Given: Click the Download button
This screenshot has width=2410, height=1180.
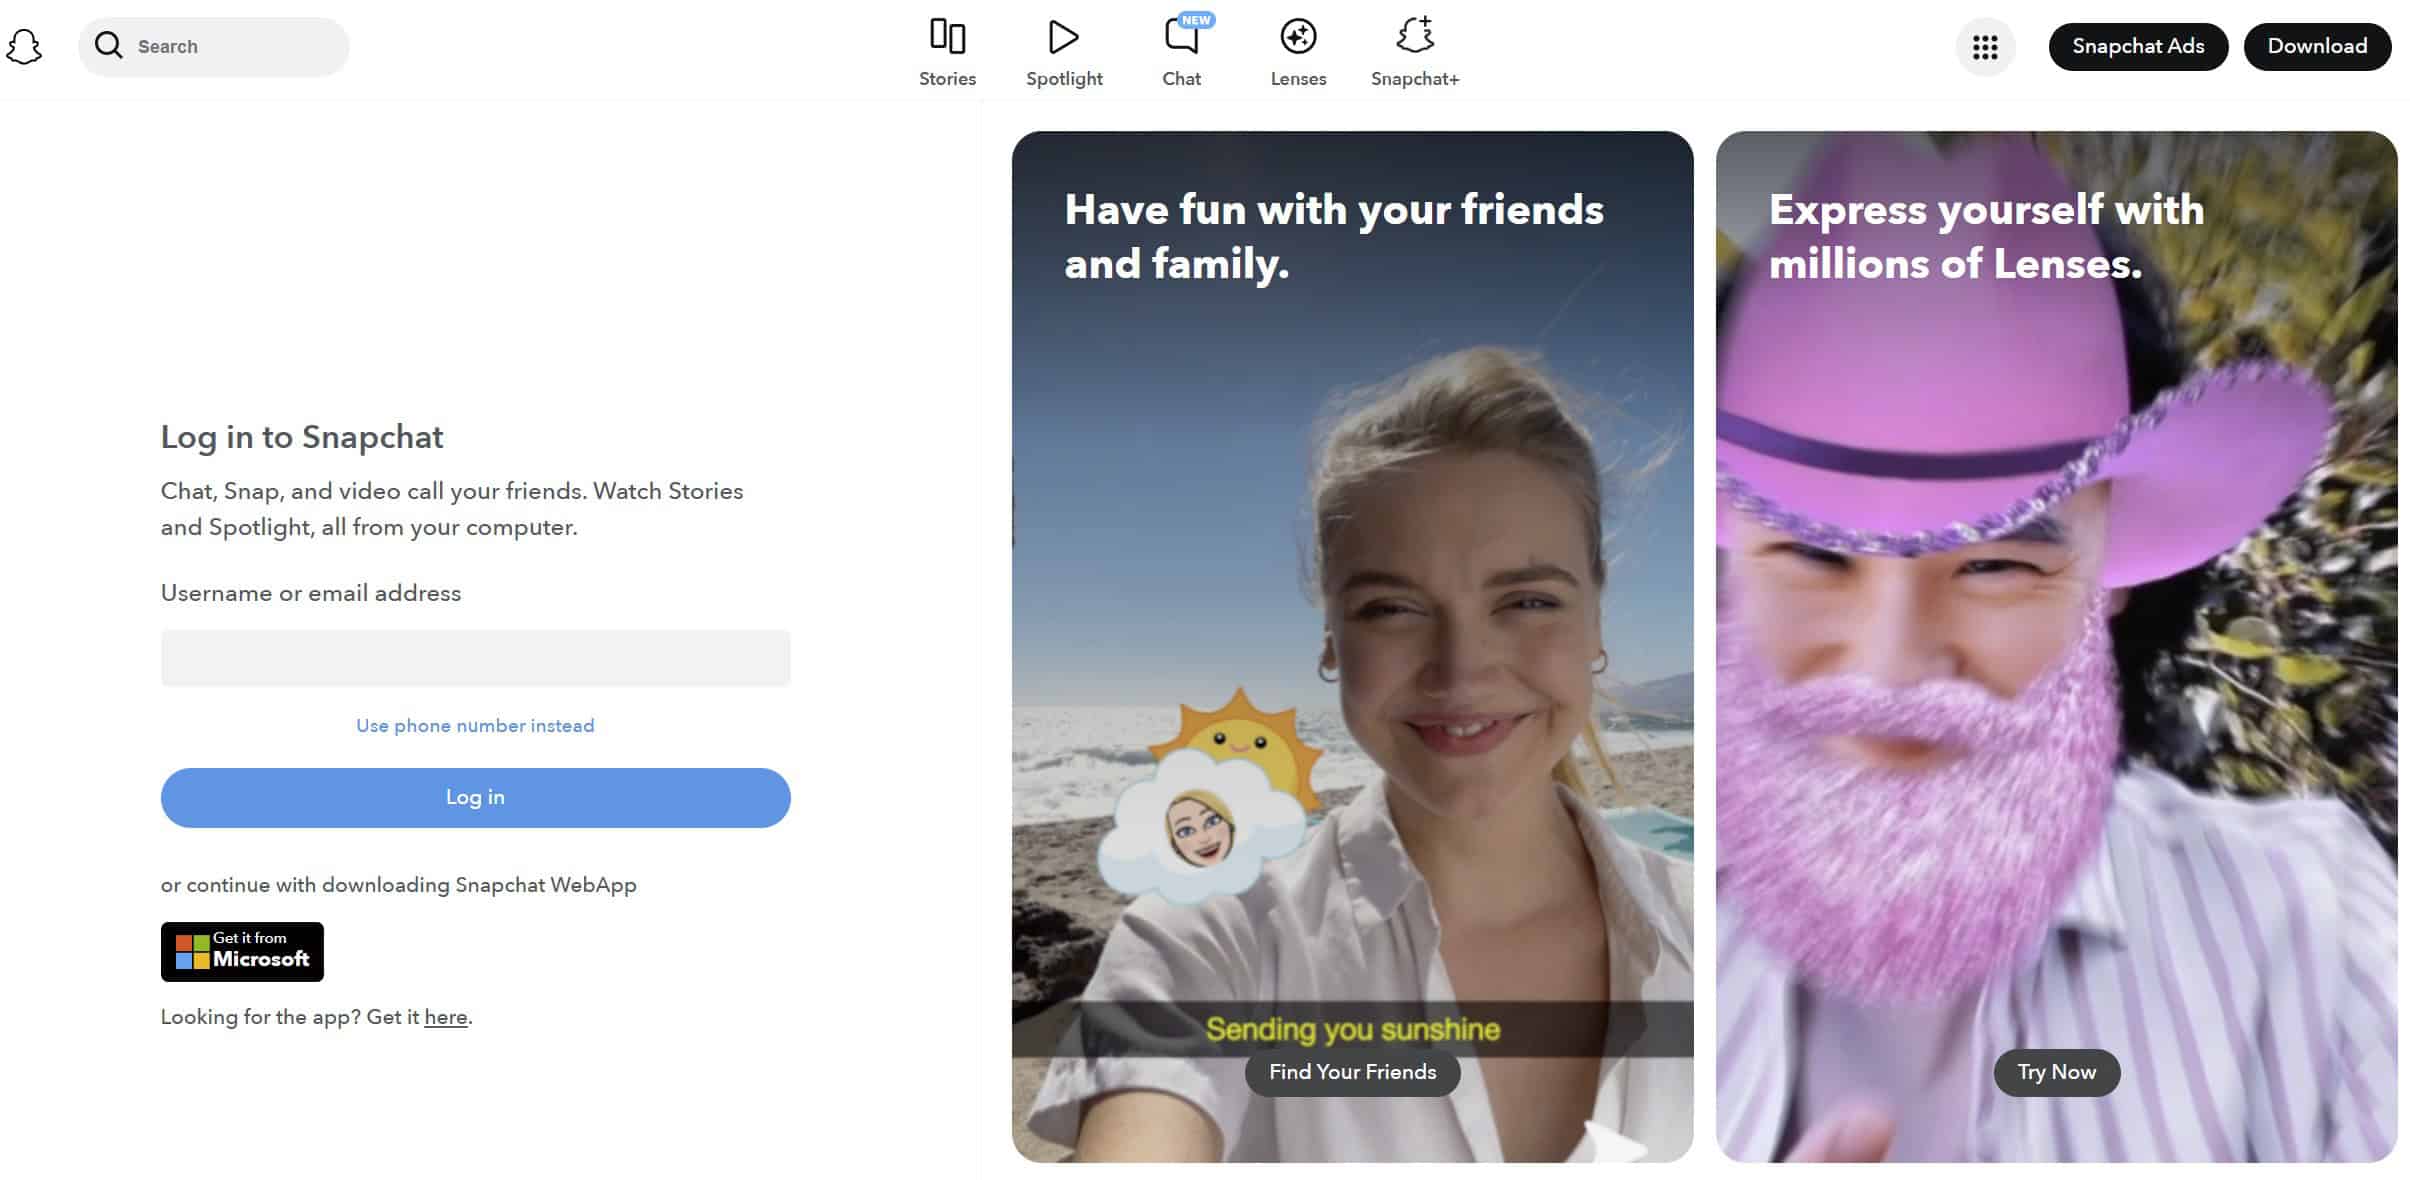Looking at the screenshot, I should [2316, 46].
